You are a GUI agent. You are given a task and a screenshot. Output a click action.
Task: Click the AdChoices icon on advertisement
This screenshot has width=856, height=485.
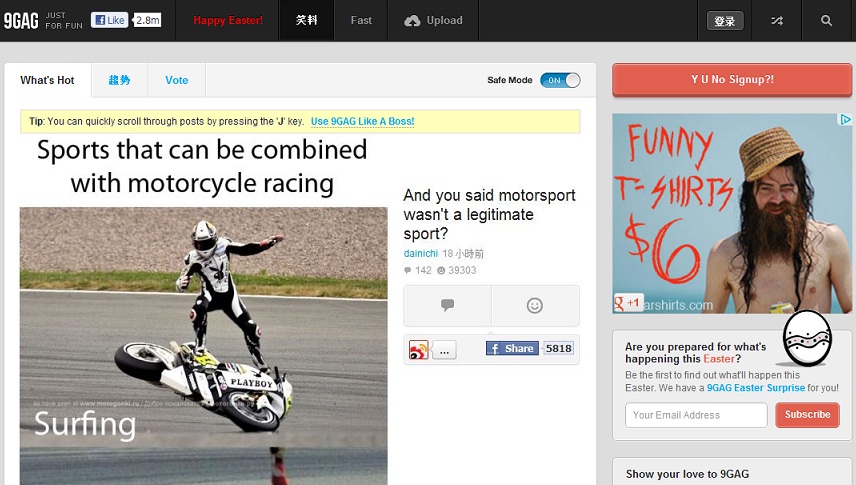(845, 119)
